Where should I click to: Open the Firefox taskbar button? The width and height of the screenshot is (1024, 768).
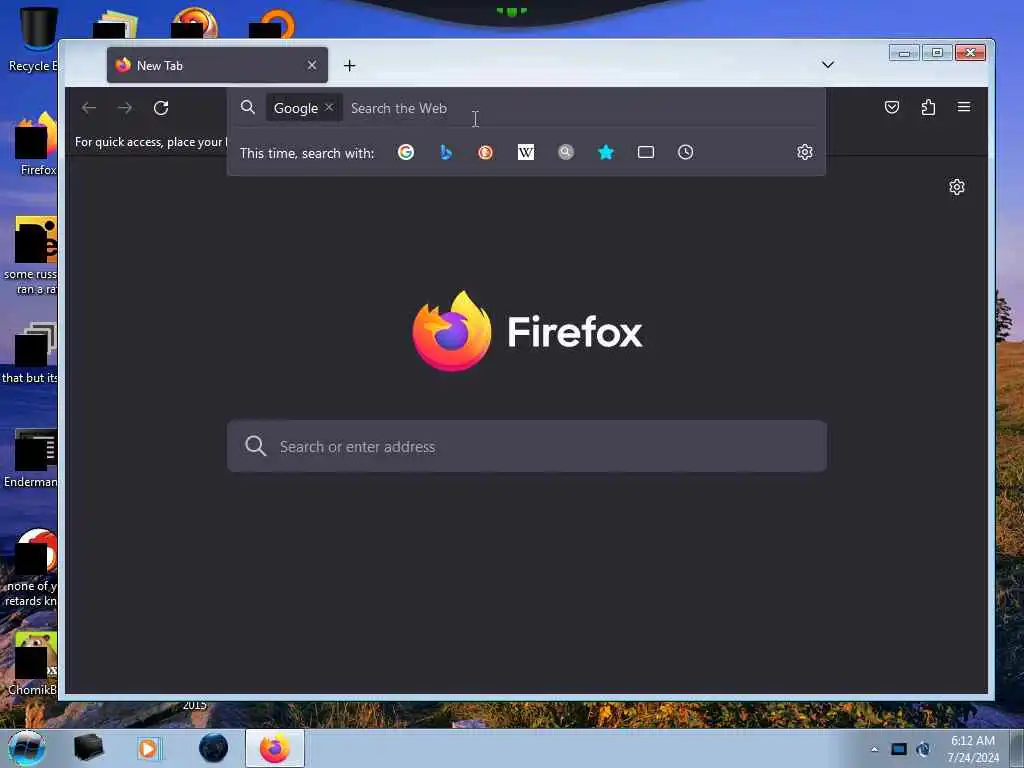(275, 748)
